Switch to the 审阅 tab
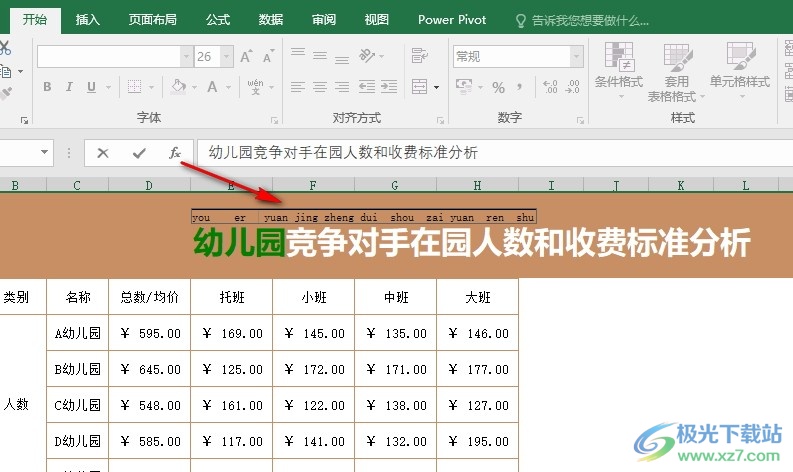The height and width of the screenshot is (472, 793). tap(324, 20)
